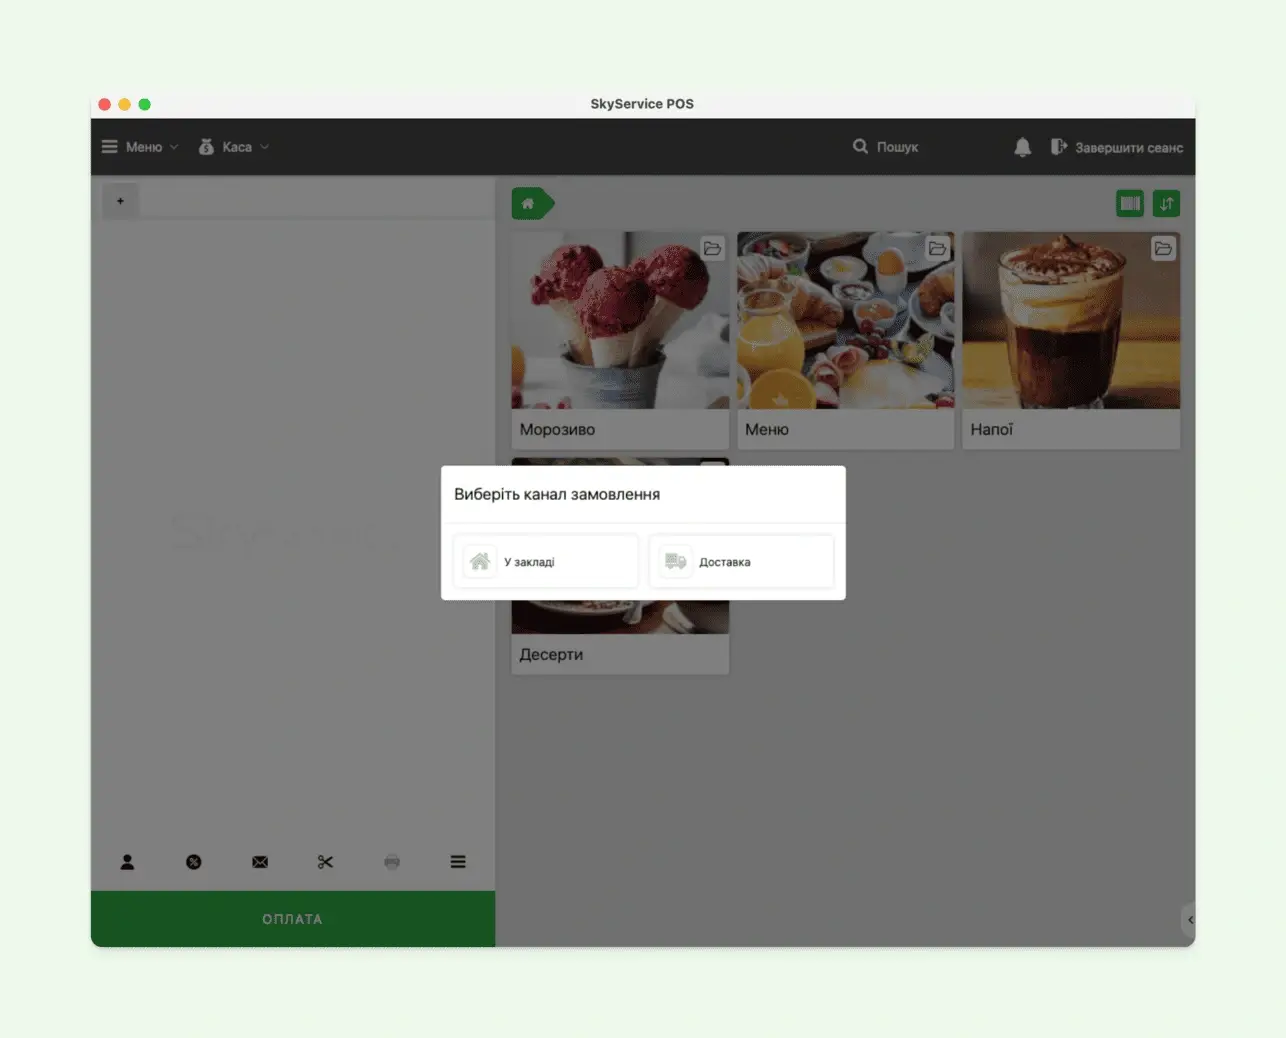Open the 'Морозиво' category tile

[620, 340]
